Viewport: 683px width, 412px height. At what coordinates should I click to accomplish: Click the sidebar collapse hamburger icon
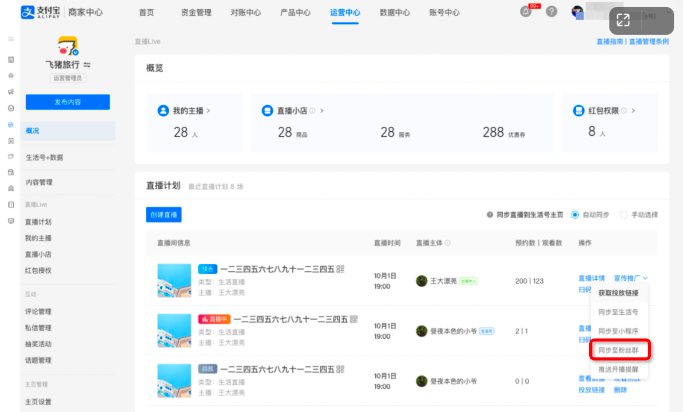click(12, 41)
